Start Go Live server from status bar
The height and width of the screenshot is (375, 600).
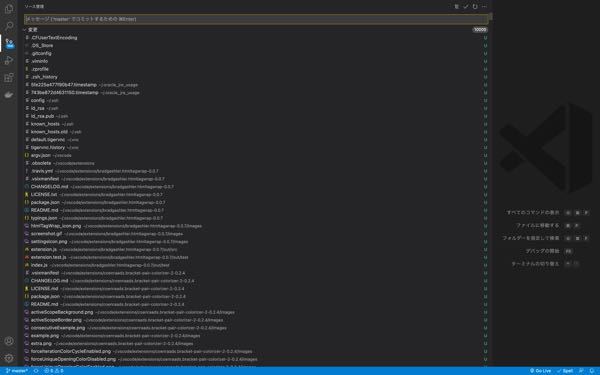[540, 371]
